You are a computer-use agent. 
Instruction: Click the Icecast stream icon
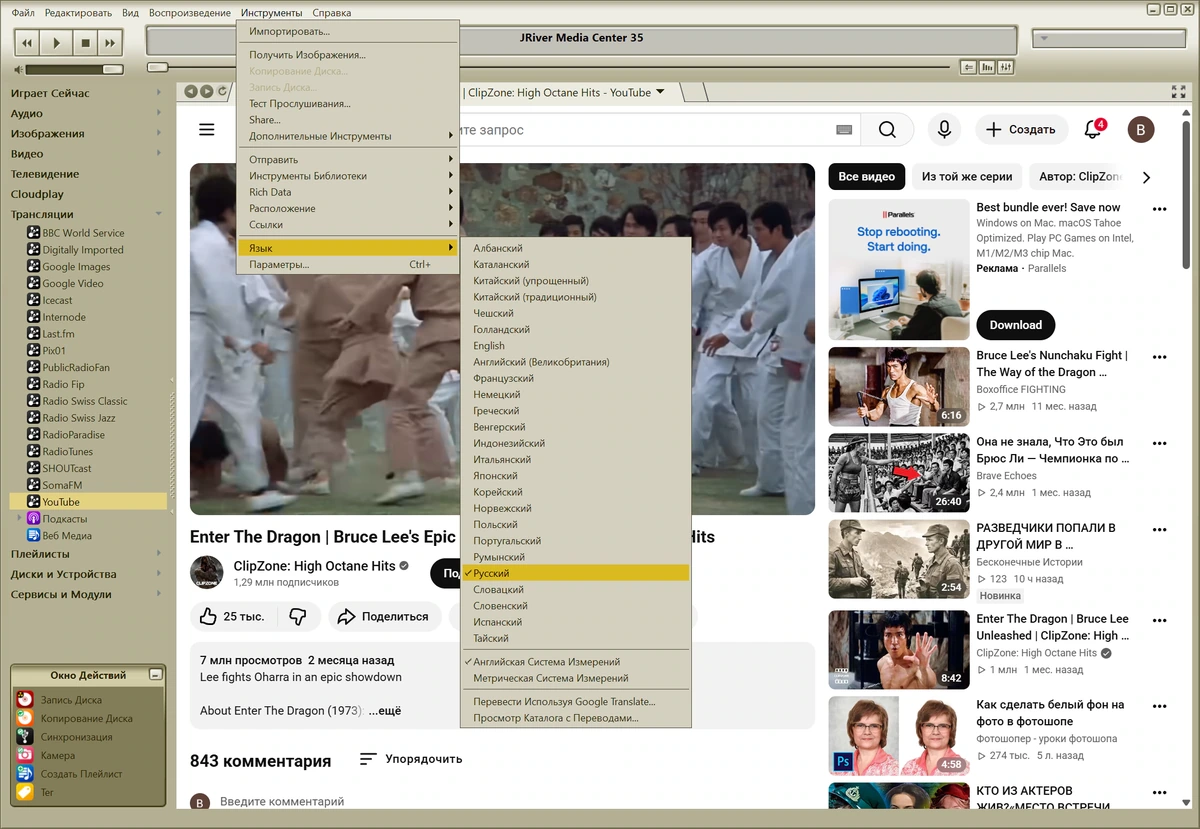click(33, 300)
